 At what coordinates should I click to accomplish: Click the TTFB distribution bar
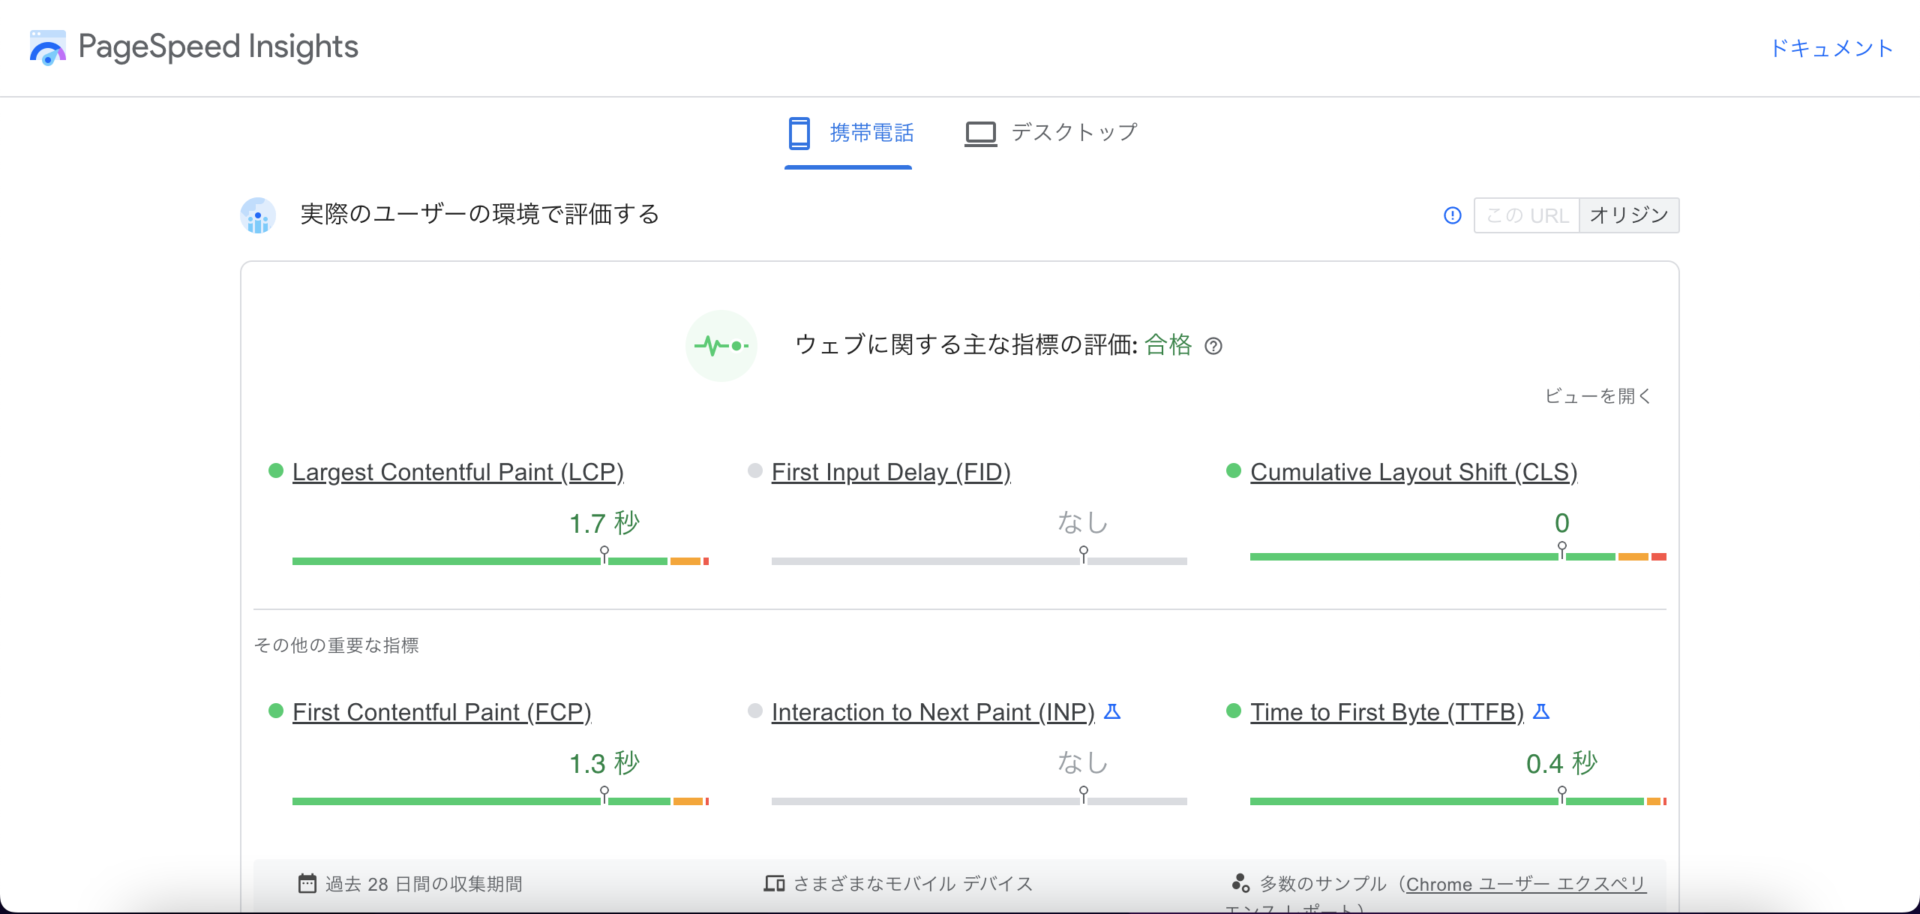(x=1458, y=801)
